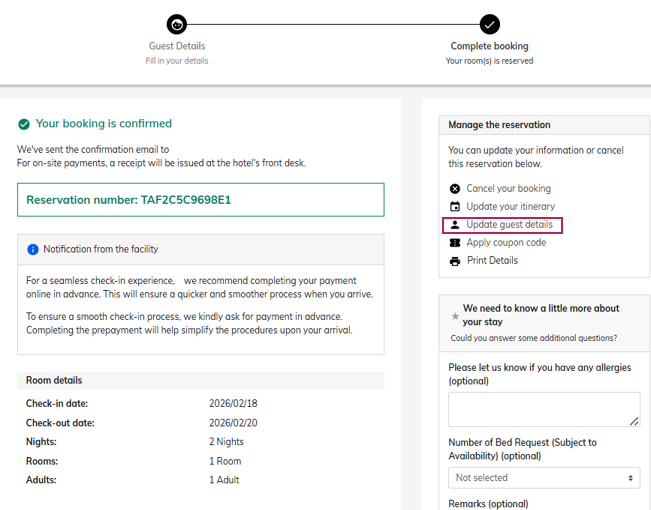Click inside the allergies text box
The image size is (651, 510).
[543, 409]
